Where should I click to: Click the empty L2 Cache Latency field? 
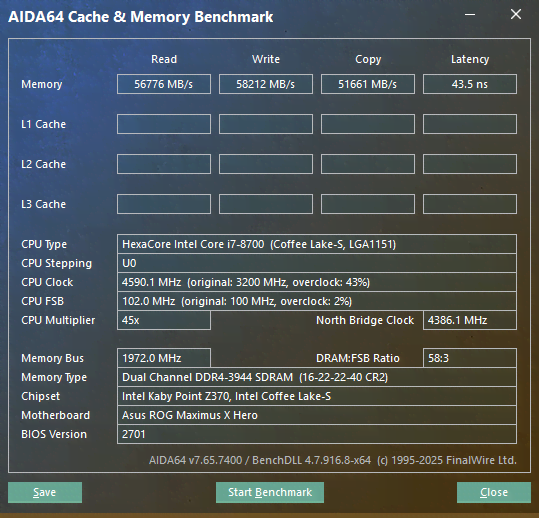click(x=470, y=164)
